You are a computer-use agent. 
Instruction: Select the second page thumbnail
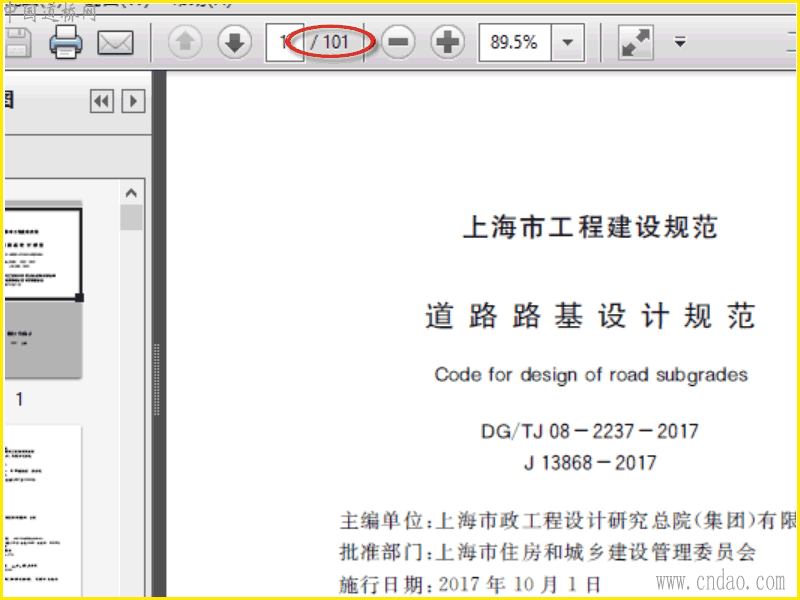(x=43, y=510)
